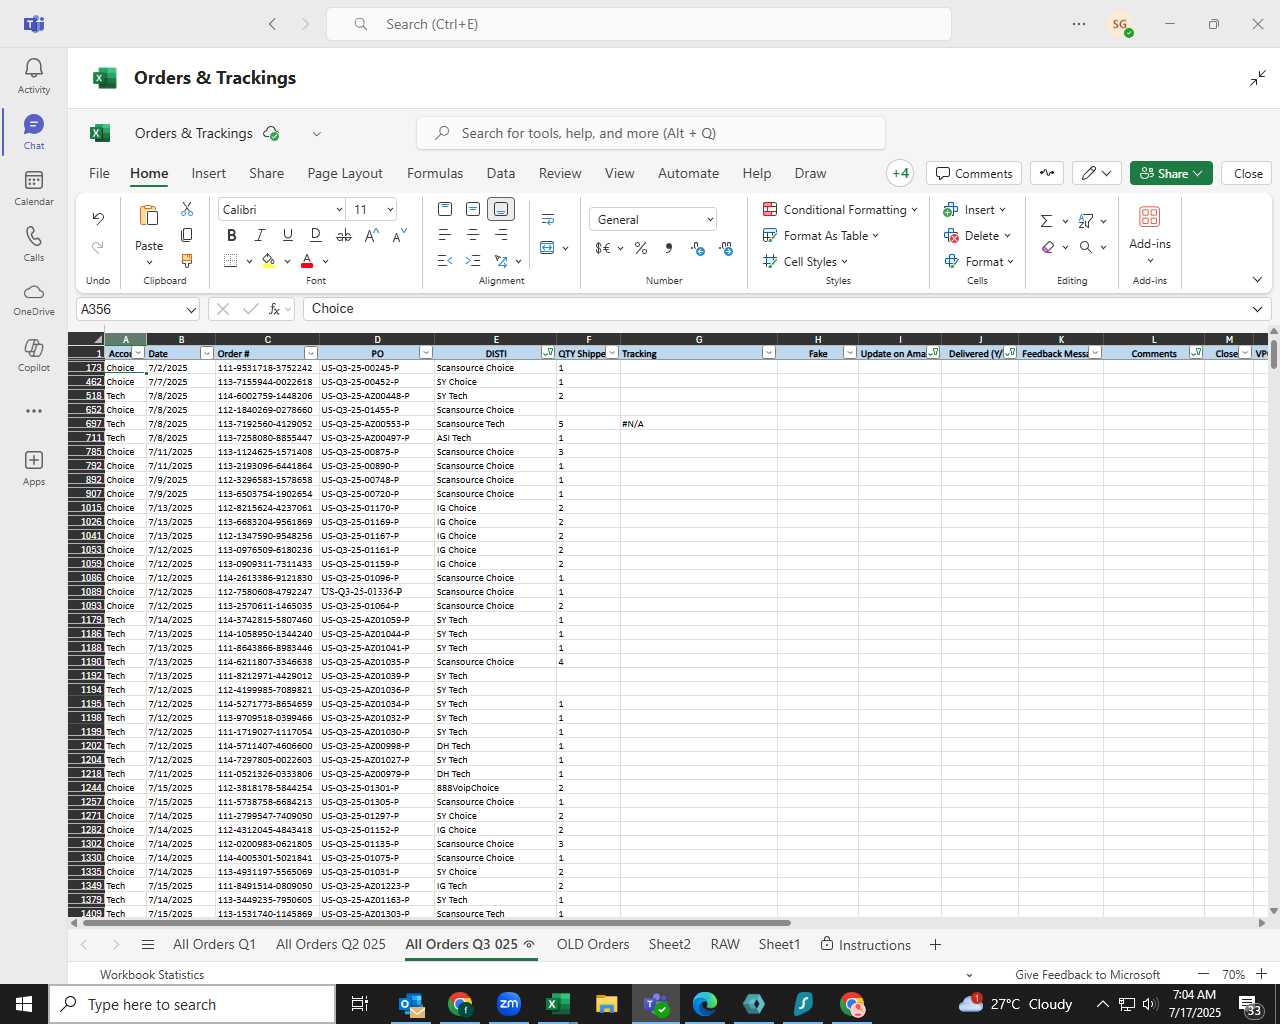Apply comma style number format
The image size is (1280, 1024).
[x=669, y=248]
